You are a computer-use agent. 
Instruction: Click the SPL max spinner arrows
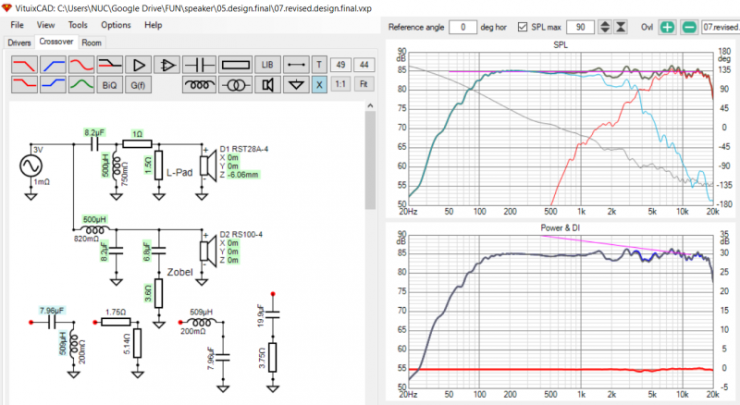(606, 25)
